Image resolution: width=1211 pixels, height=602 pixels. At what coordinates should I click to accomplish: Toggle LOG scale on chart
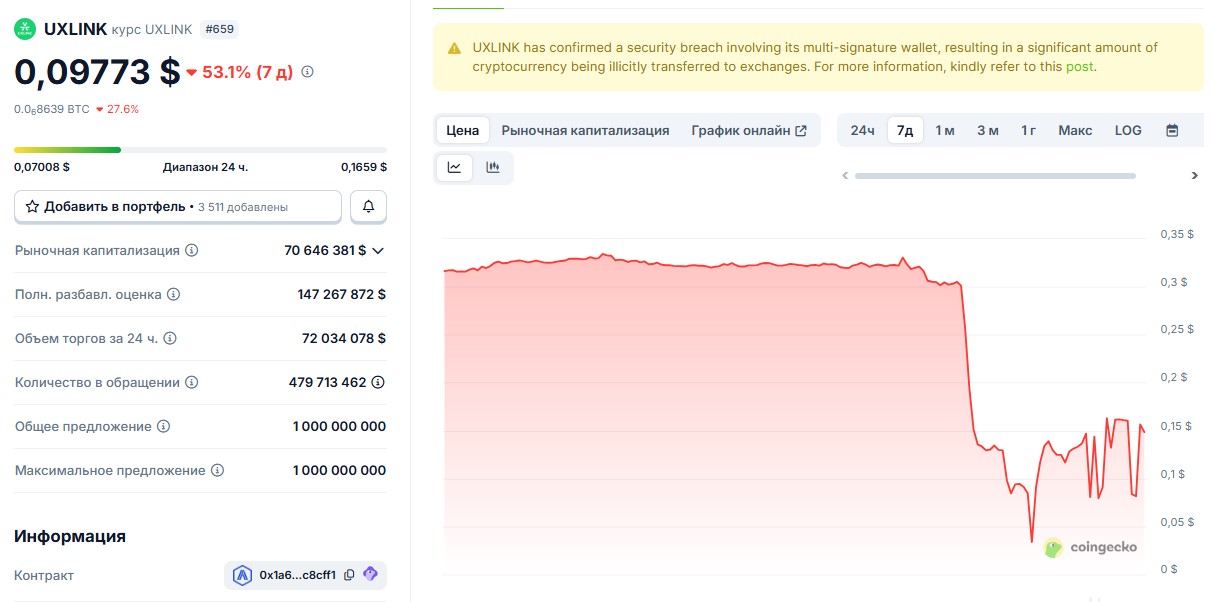pyautogui.click(x=1128, y=130)
